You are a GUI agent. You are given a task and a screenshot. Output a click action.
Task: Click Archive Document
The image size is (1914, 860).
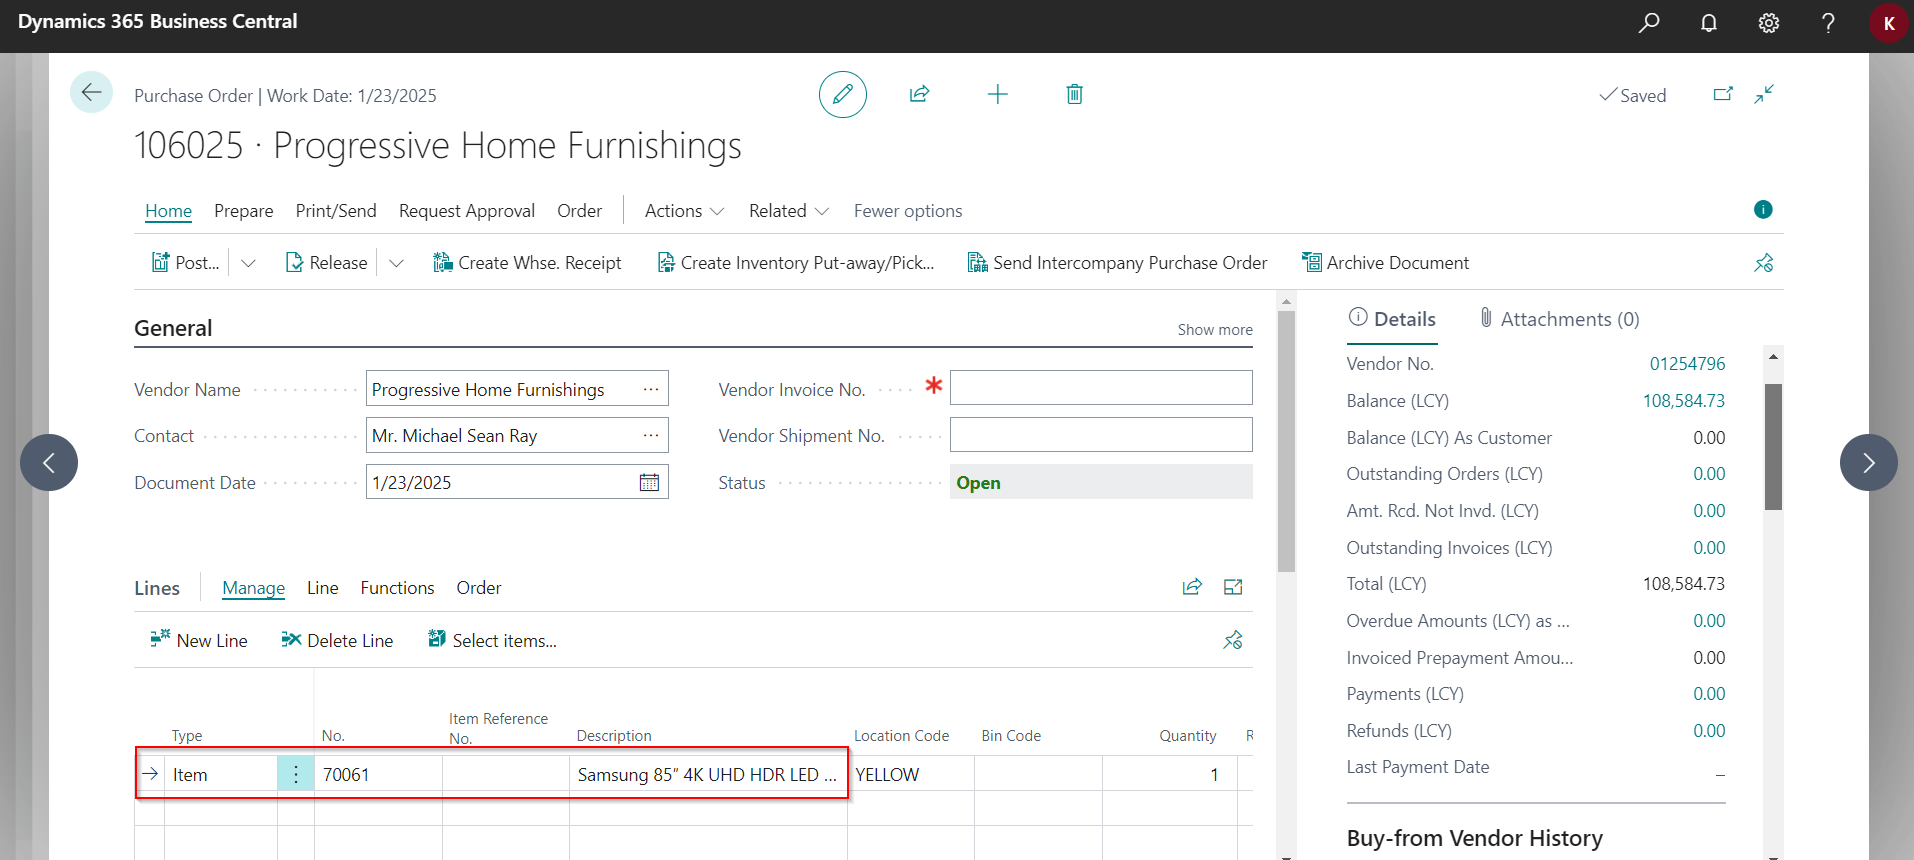point(1385,263)
